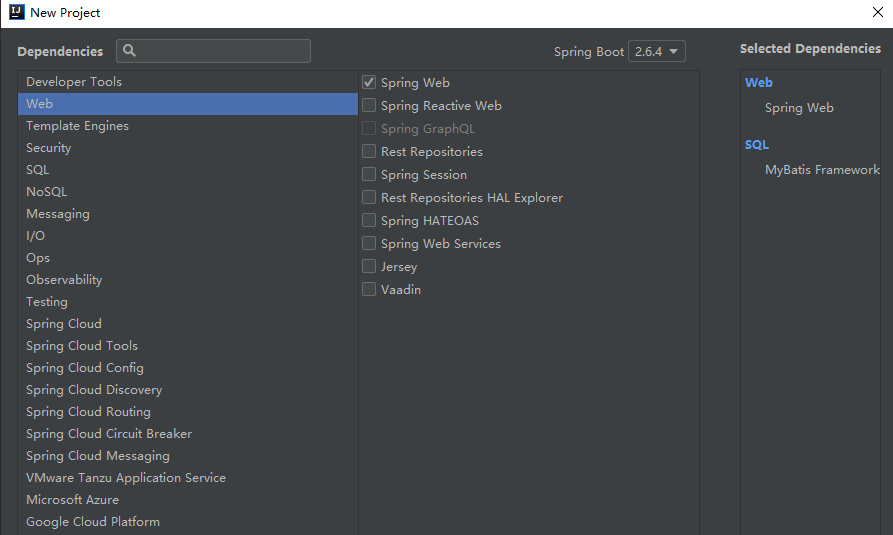The width and height of the screenshot is (893, 535).
Task: Tick the Spring Session checkbox
Action: coord(369,174)
